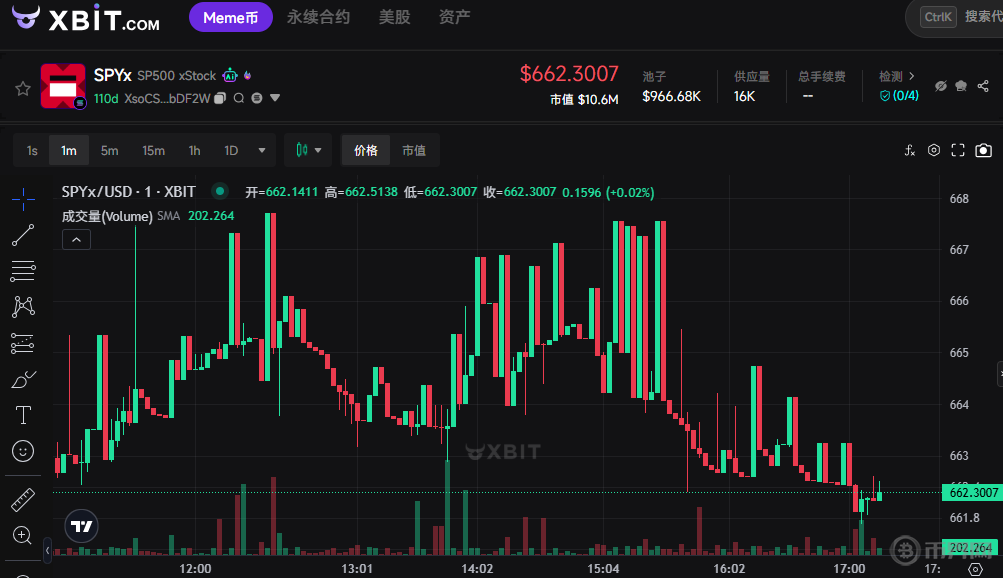Show chart by 市值 market cap
The width and height of the screenshot is (1003, 578).
point(414,150)
